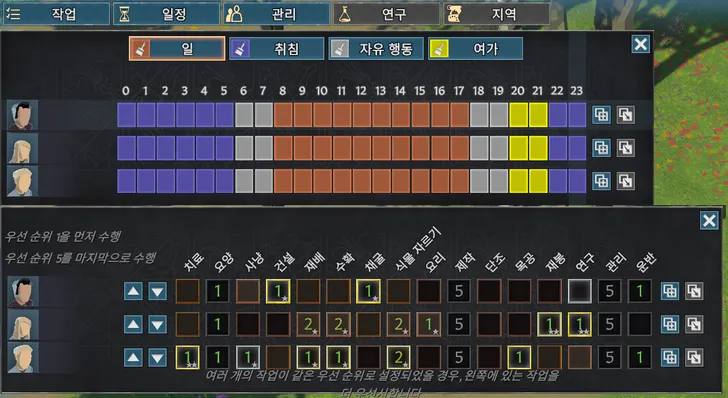Screen dimensions: 728x398
Task: Toggle 연구 priority for long-haired blonde settler
Action: click(x=580, y=324)
